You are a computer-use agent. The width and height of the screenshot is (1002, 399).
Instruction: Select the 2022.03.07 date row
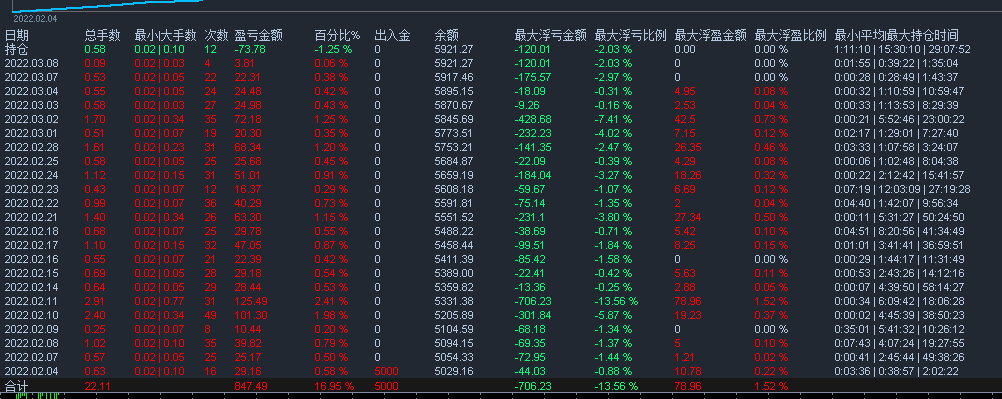pos(31,77)
